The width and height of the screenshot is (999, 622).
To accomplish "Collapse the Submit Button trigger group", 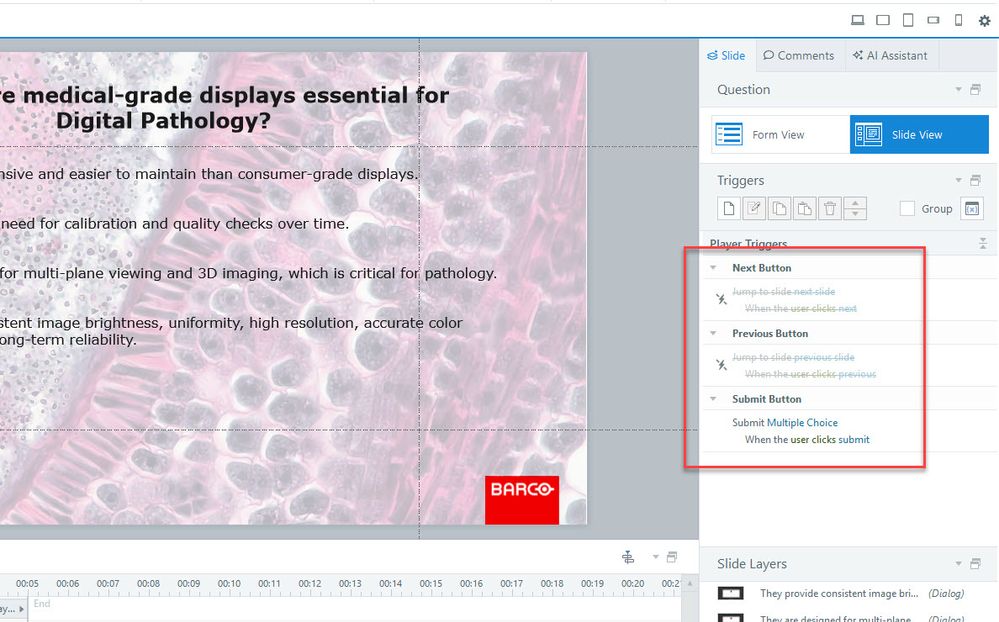I will point(714,399).
